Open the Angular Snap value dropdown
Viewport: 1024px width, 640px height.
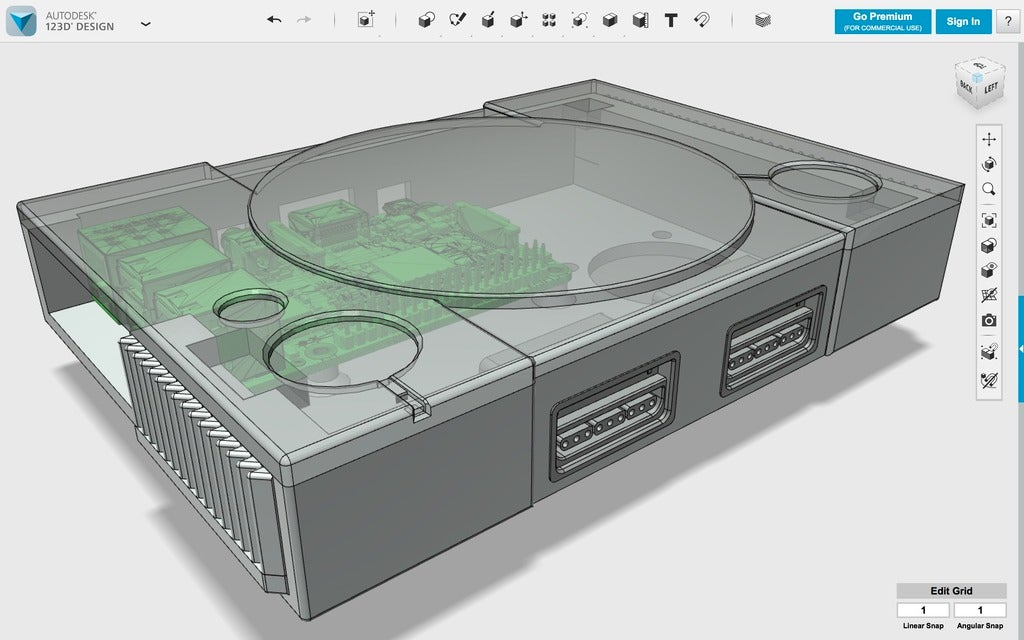(x=980, y=610)
